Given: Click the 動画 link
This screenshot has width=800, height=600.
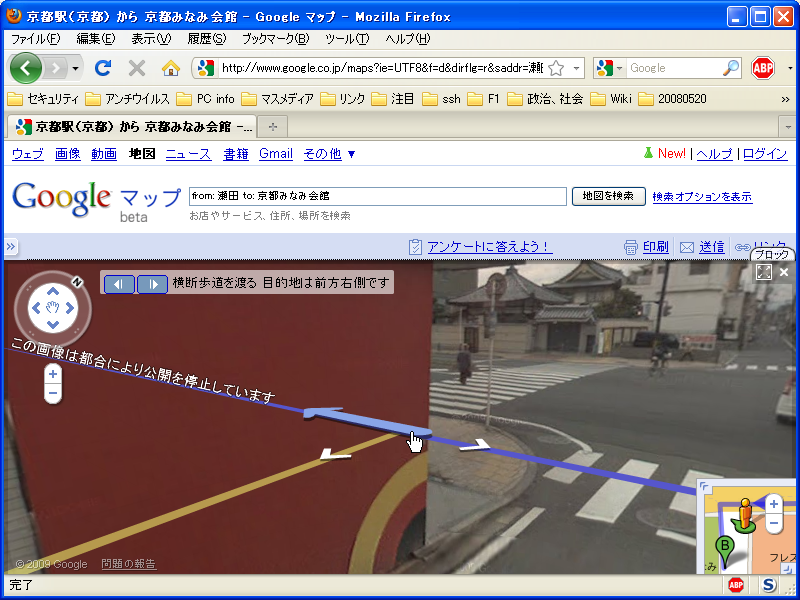Looking at the screenshot, I should (104, 154).
